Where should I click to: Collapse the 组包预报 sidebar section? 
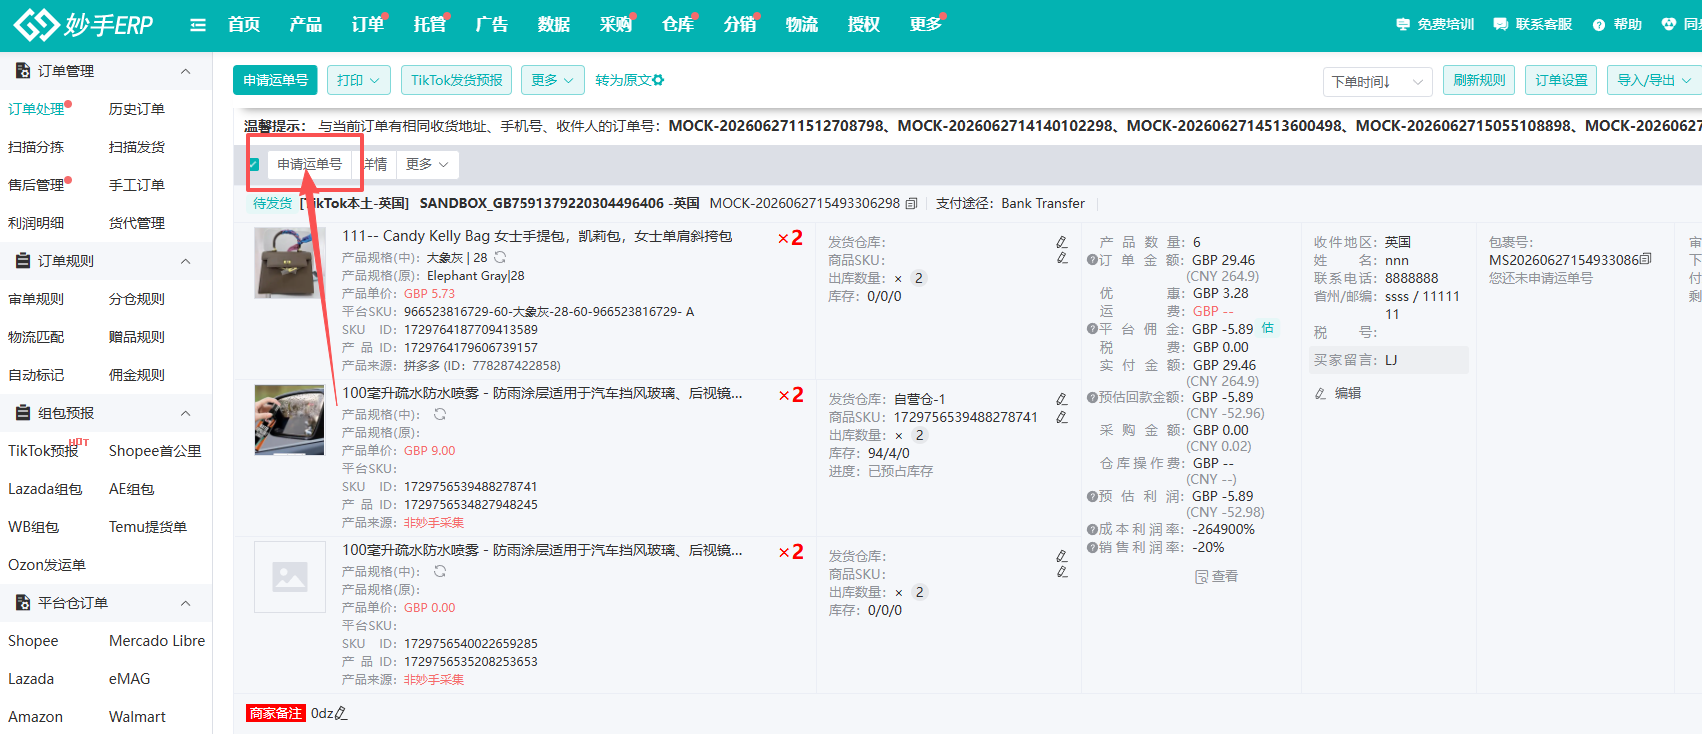point(185,413)
